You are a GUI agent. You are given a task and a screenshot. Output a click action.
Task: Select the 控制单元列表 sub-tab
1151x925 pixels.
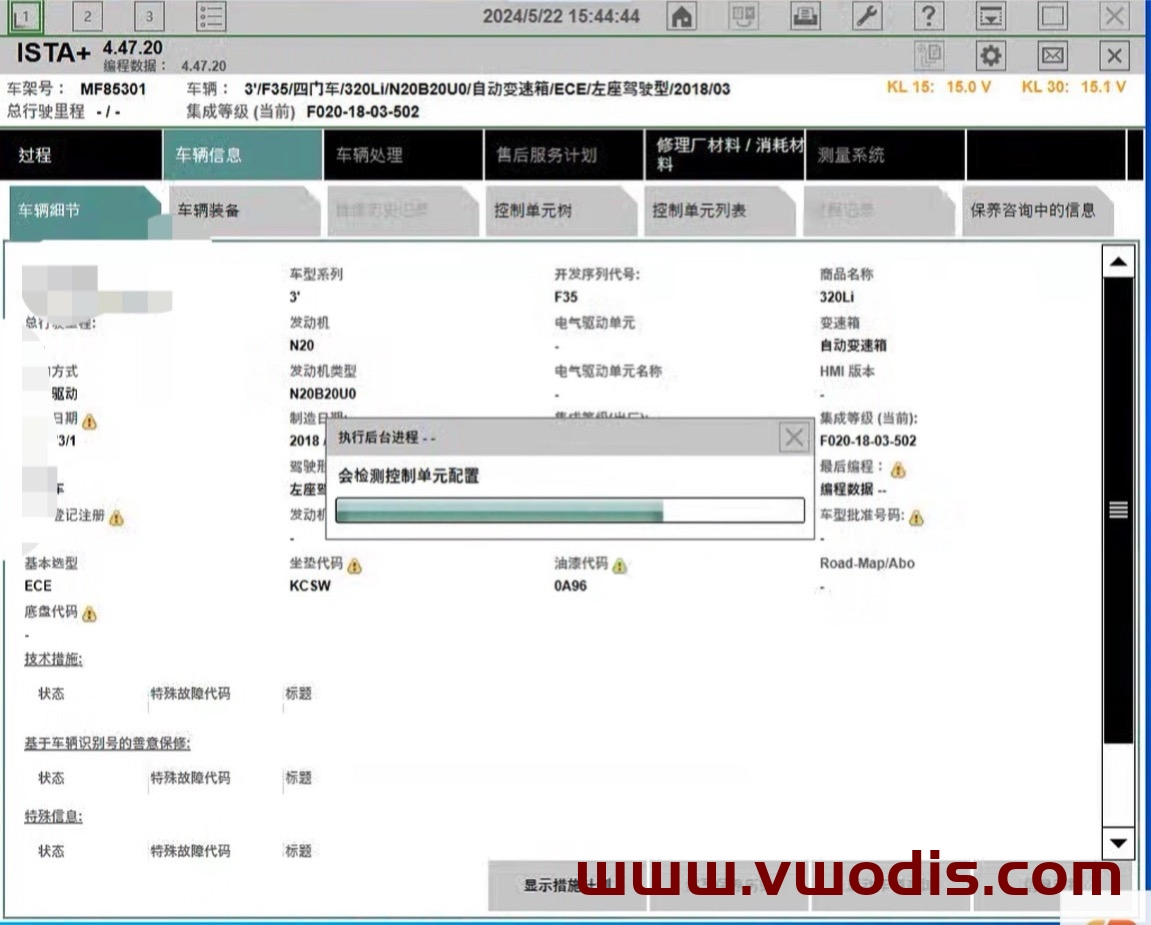719,211
